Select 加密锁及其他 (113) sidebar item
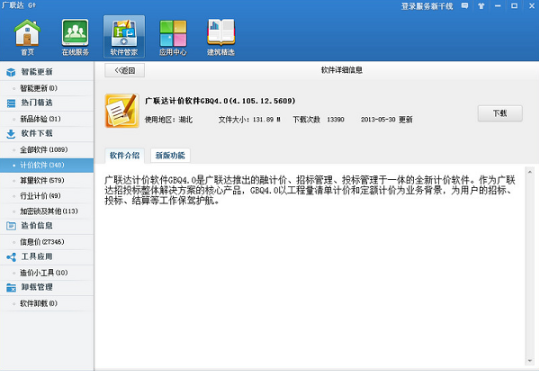The height and width of the screenshot is (371, 539). pyautogui.click(x=47, y=211)
